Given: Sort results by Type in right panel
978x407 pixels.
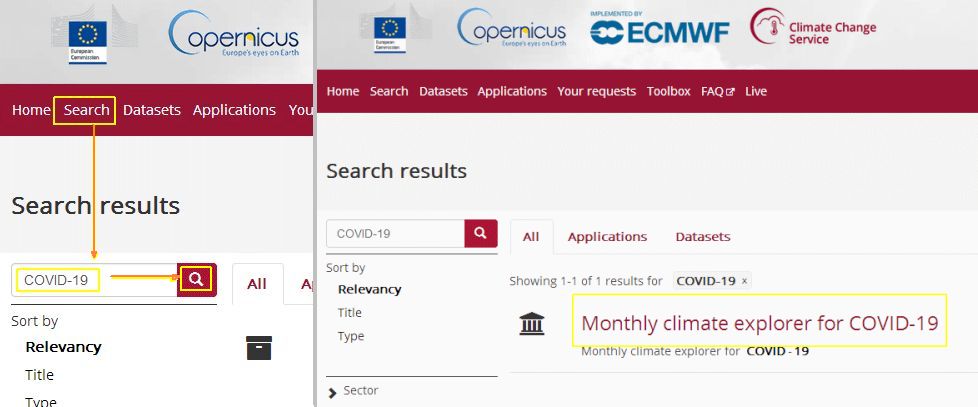Looking at the screenshot, I should pyautogui.click(x=351, y=337).
